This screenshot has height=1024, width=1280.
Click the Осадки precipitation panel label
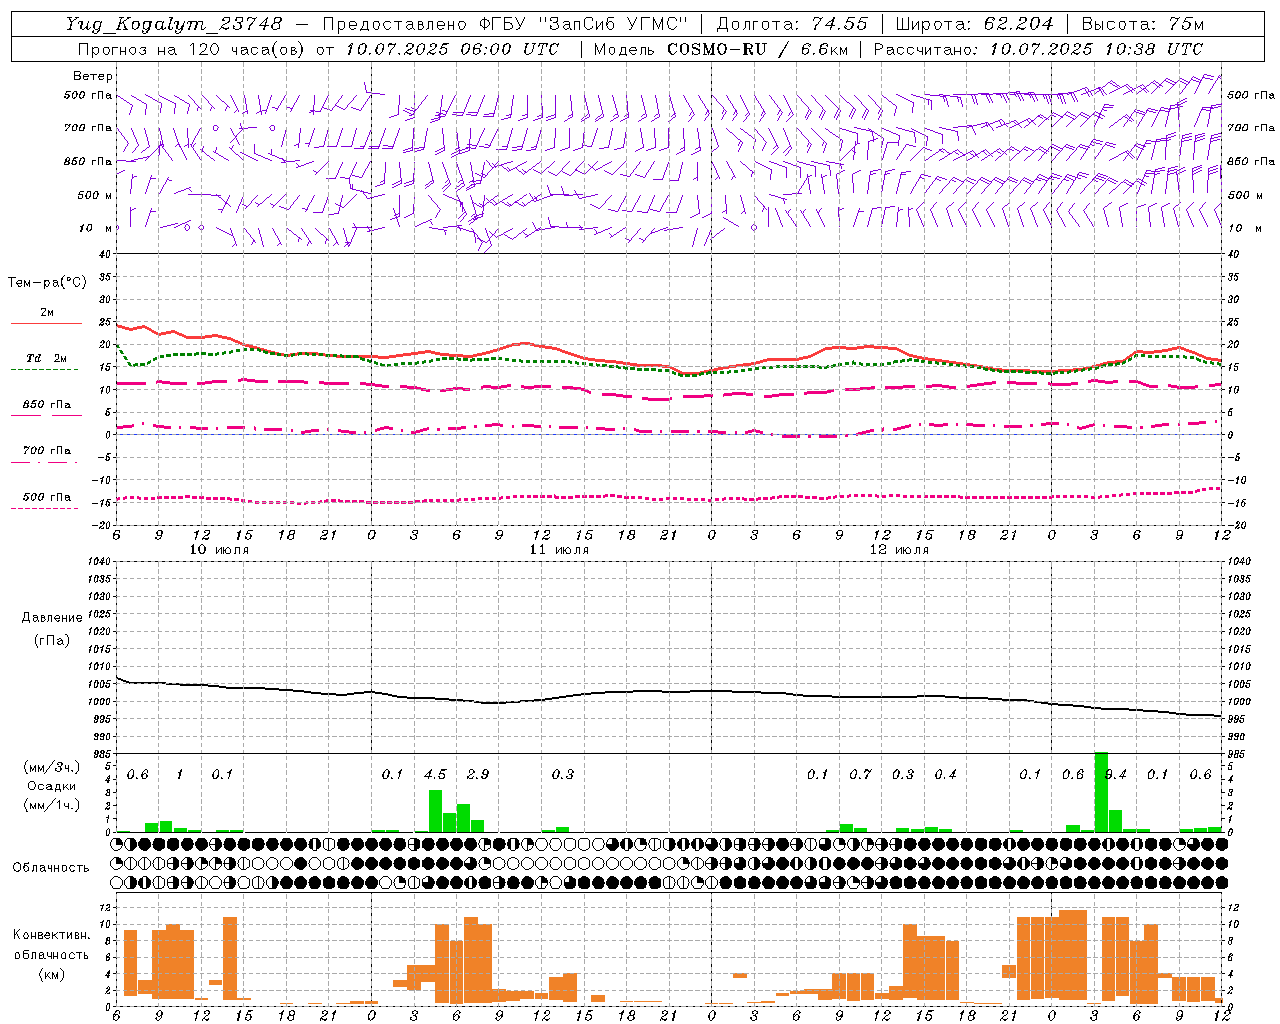pos(52,786)
